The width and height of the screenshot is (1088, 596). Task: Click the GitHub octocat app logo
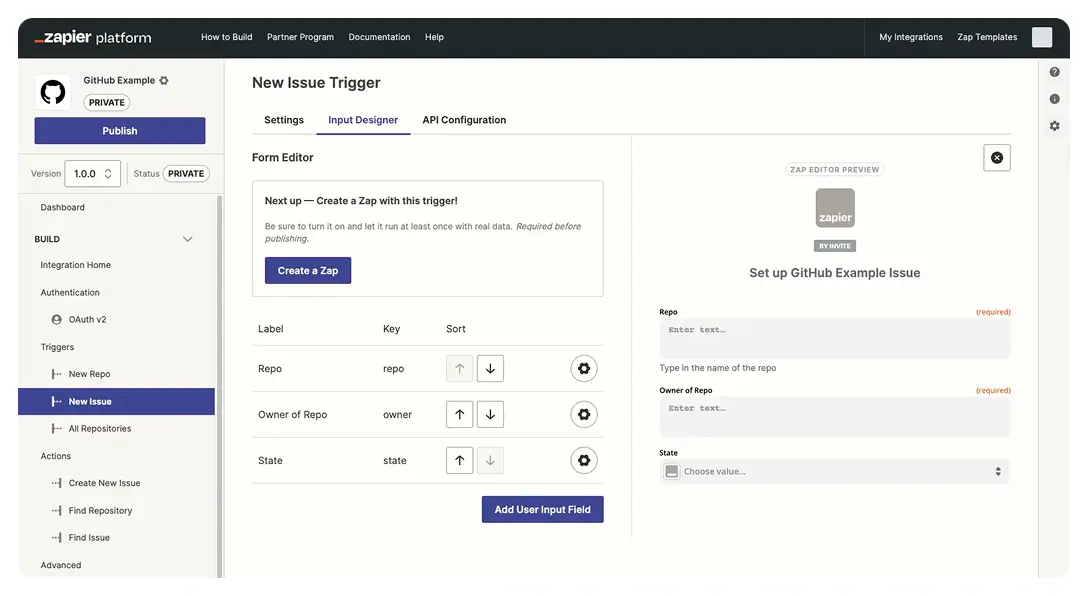53,92
